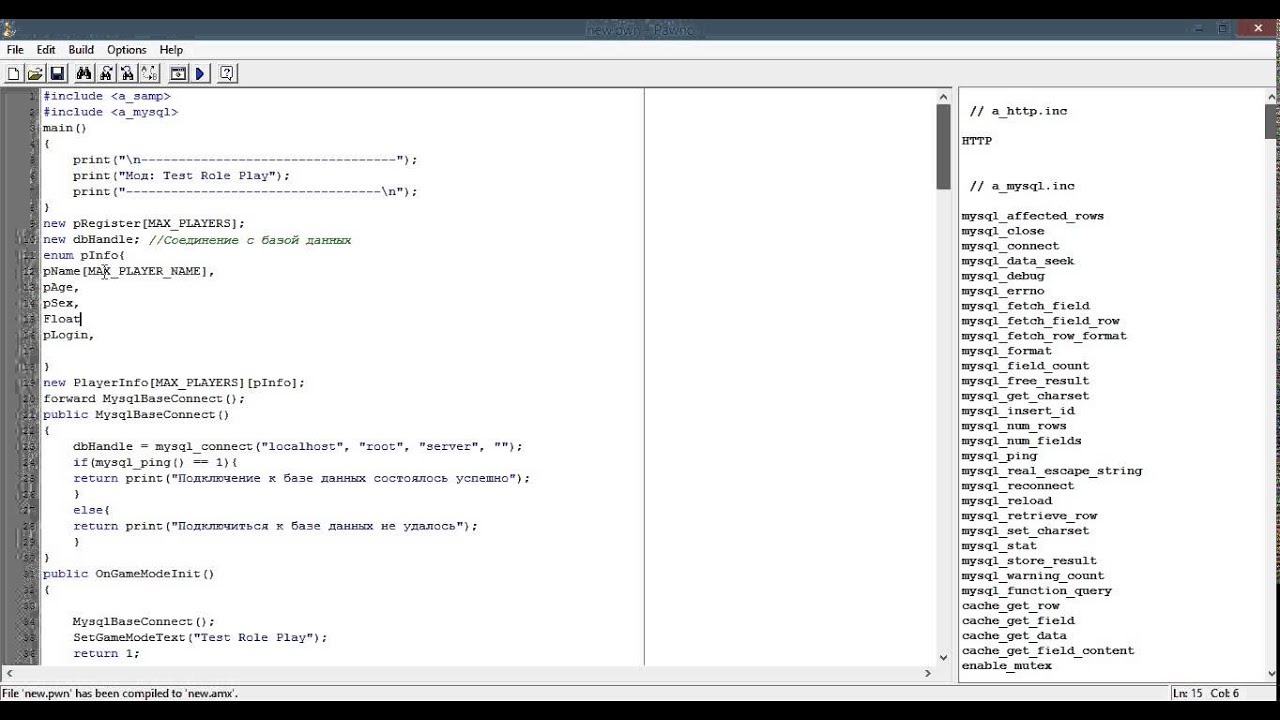This screenshot has width=1280, height=720.
Task: Click the 'pLogin,' line in the editor
Action: [x=68, y=335]
